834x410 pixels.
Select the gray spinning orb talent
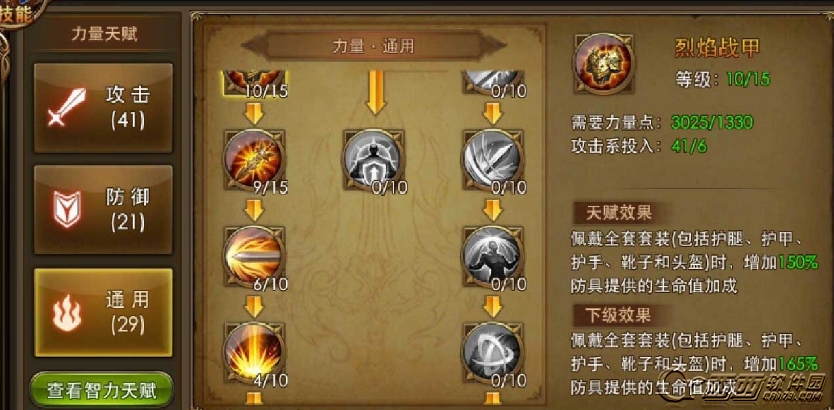click(x=493, y=353)
